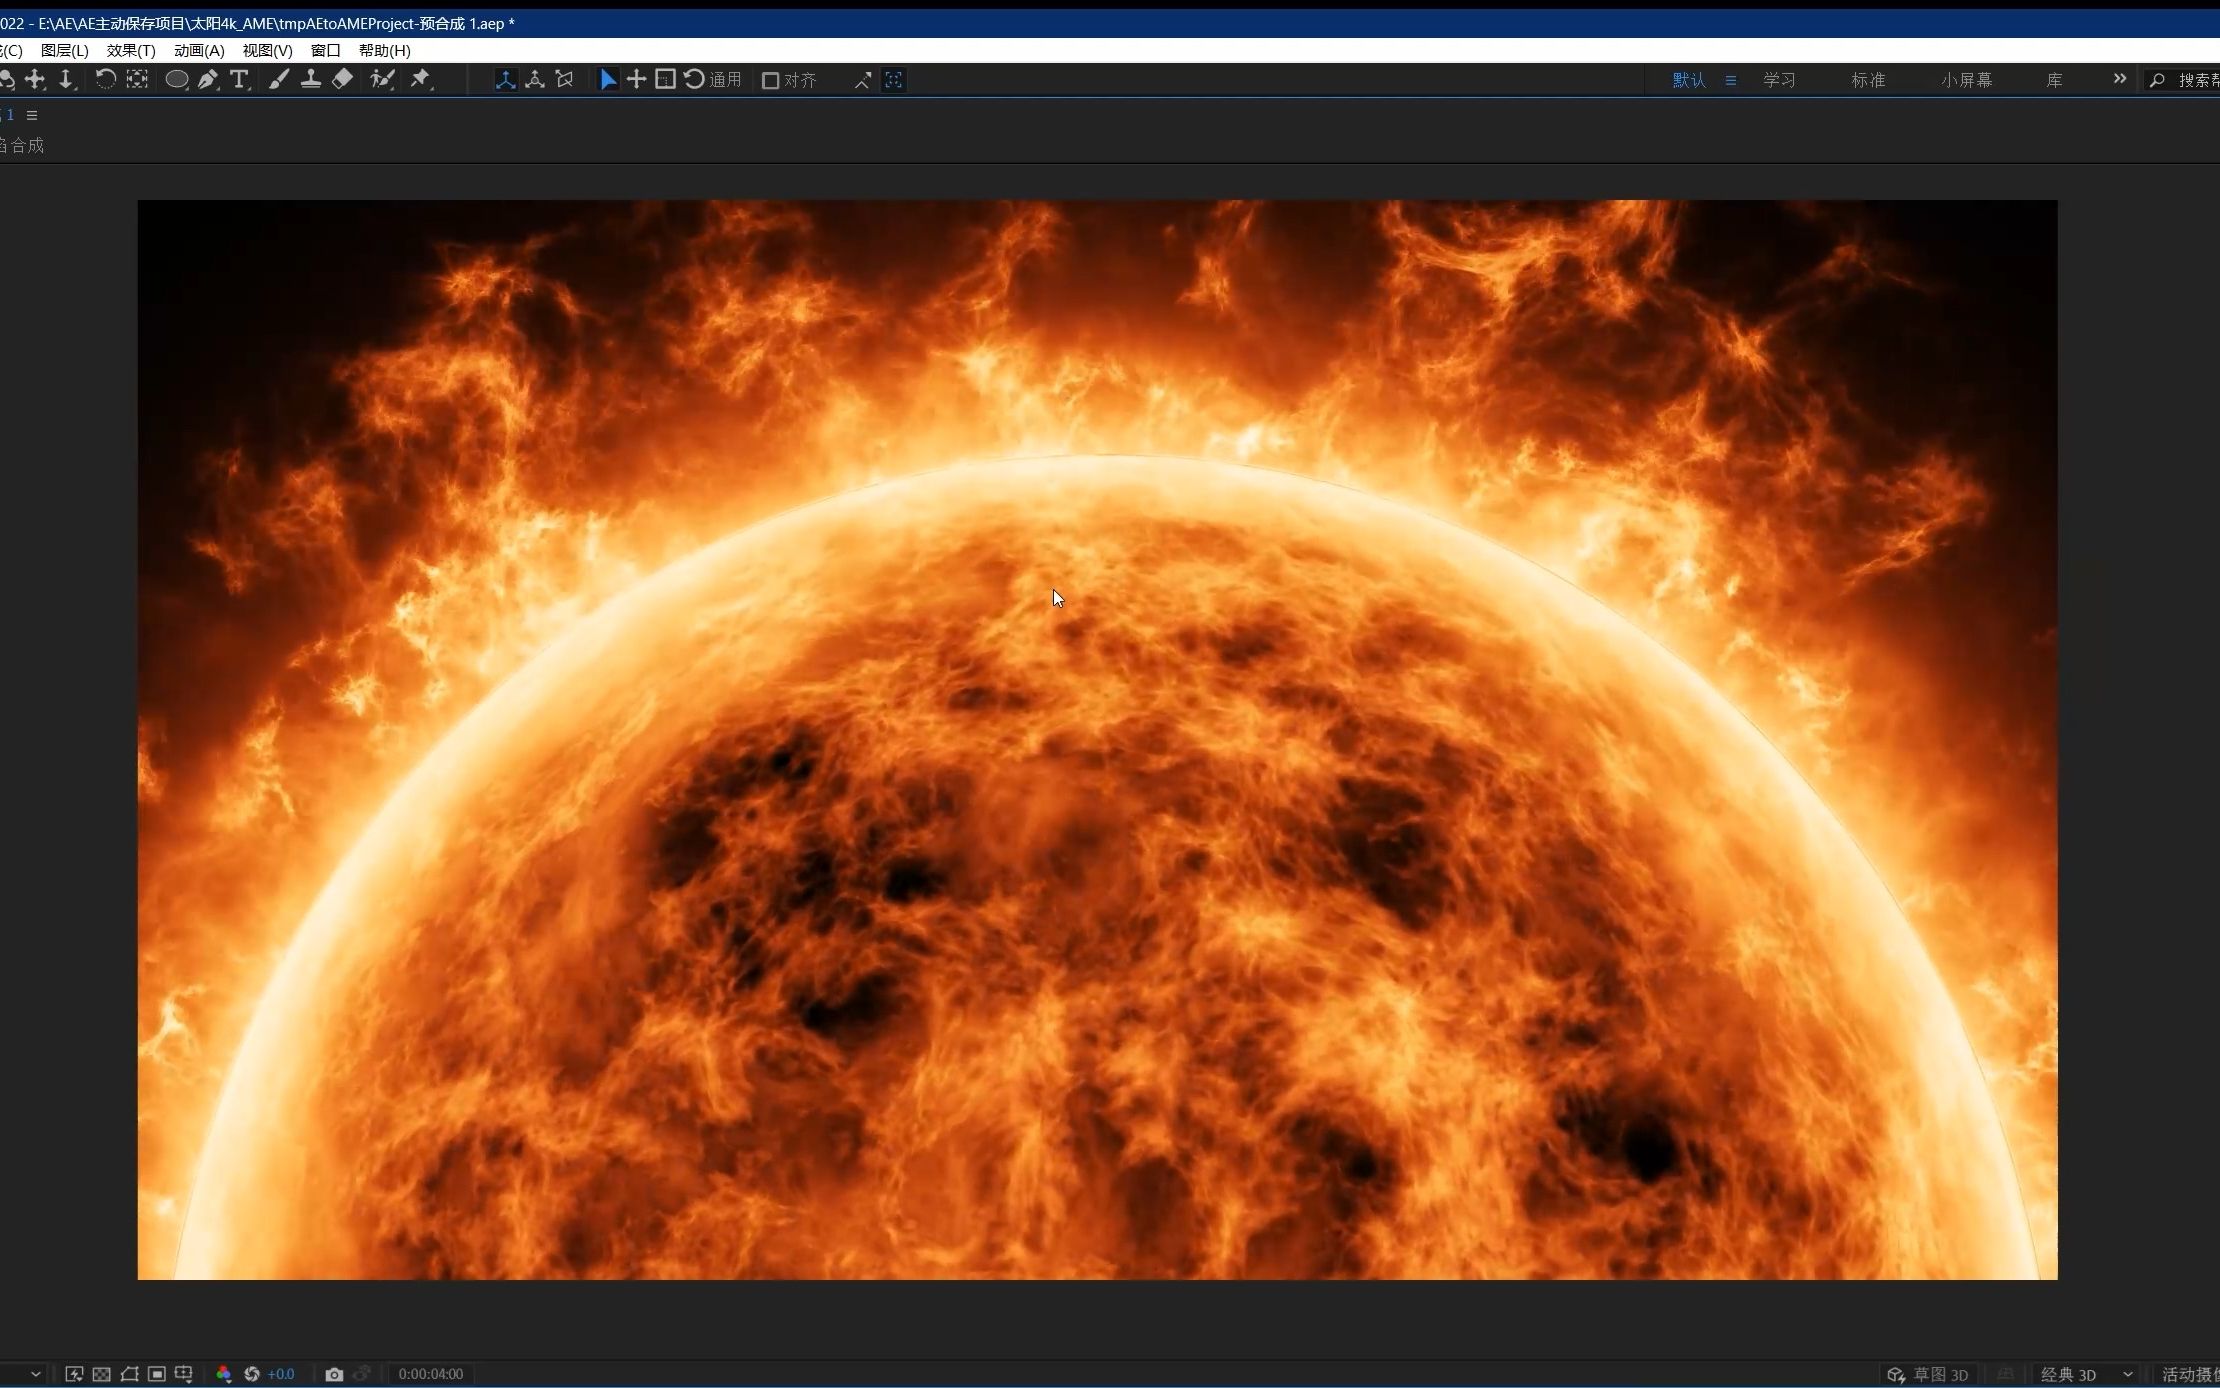This screenshot has width=2220, height=1388.
Task: Toggle 草图3D preview mode
Action: [x=1929, y=1372]
